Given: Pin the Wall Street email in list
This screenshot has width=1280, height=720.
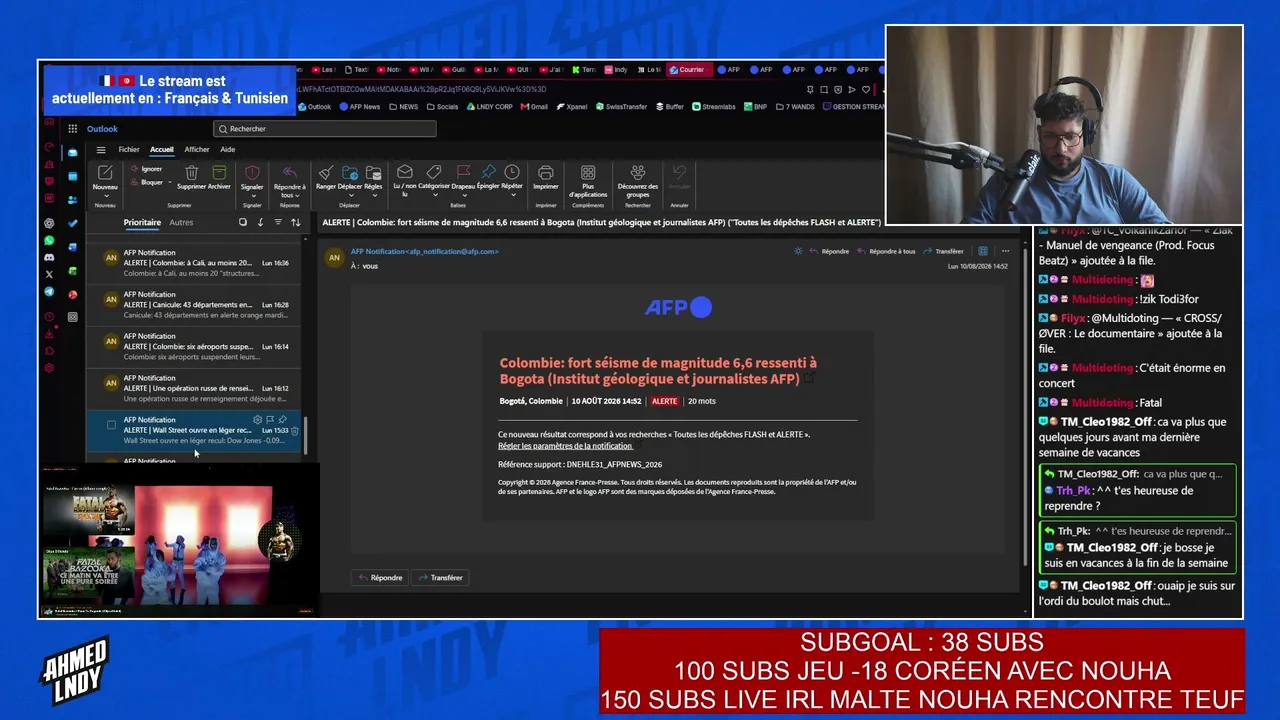Looking at the screenshot, I should point(283,420).
